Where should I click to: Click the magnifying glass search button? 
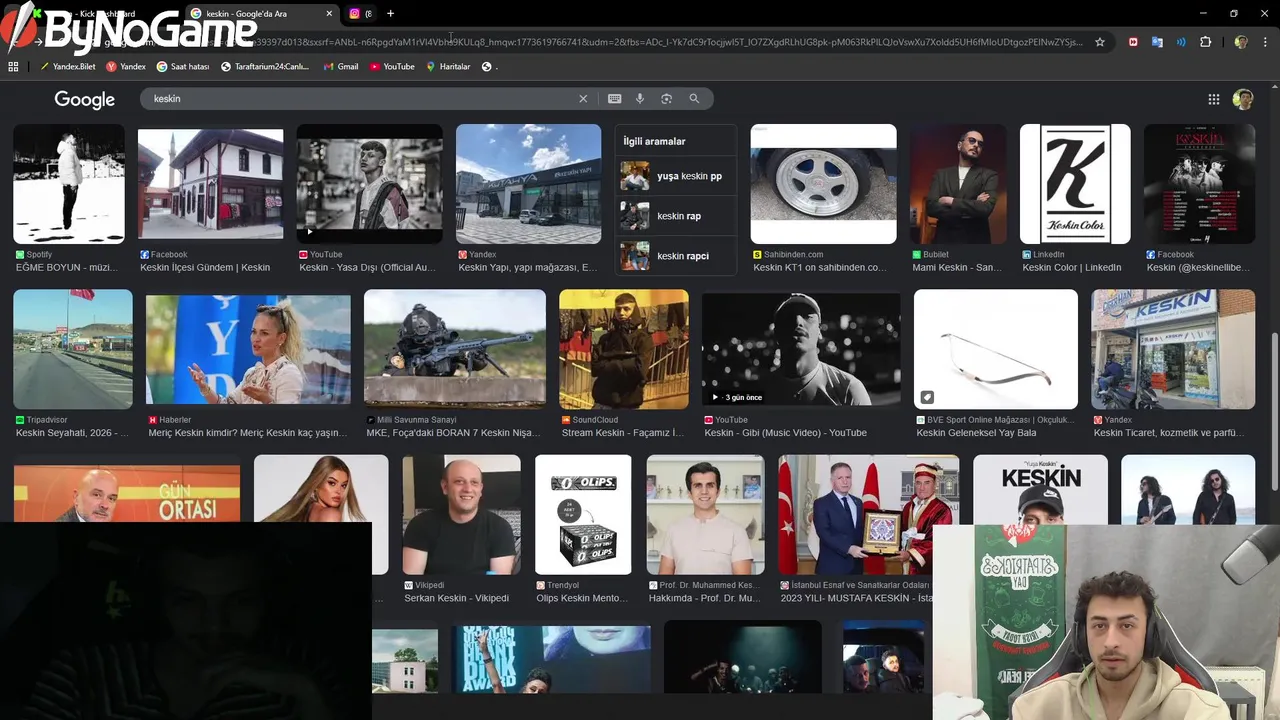[x=694, y=99]
